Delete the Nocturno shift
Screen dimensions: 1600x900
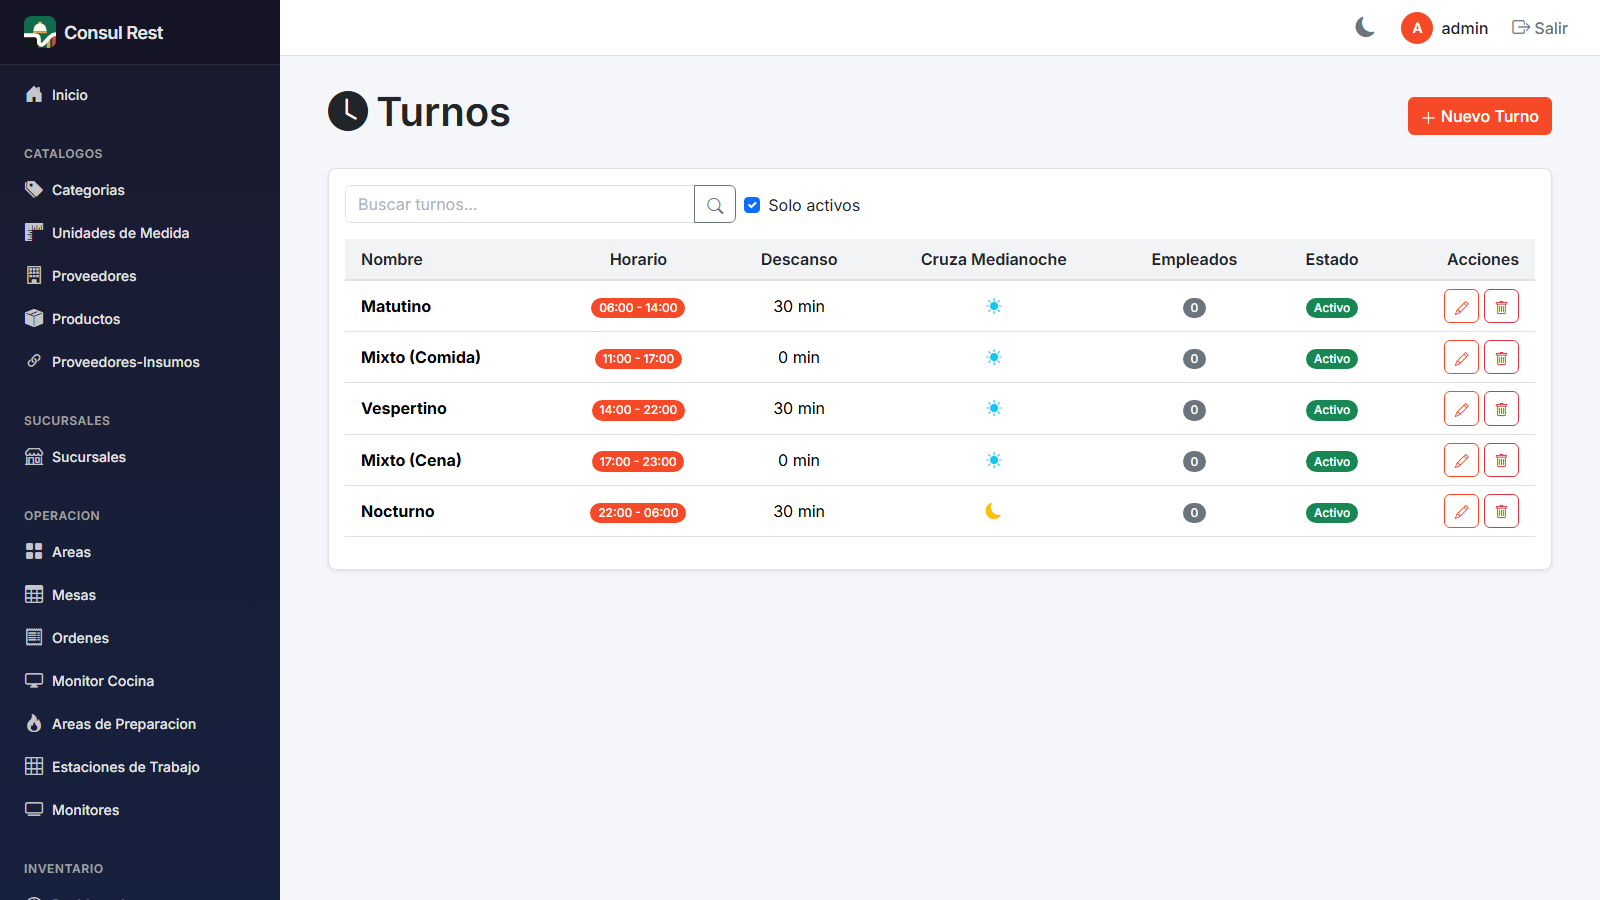pyautogui.click(x=1501, y=512)
